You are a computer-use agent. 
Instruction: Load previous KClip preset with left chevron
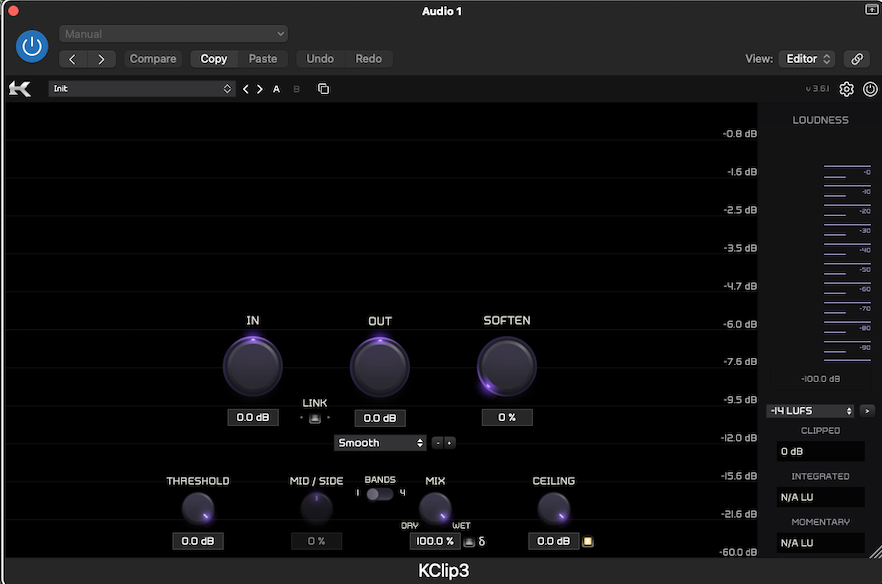tap(246, 89)
